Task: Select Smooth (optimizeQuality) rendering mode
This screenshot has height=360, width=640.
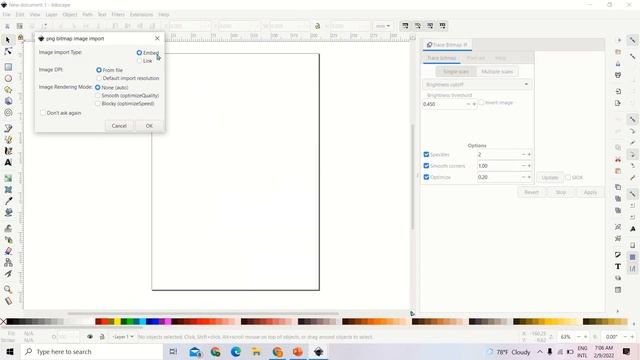Action: click(98, 96)
